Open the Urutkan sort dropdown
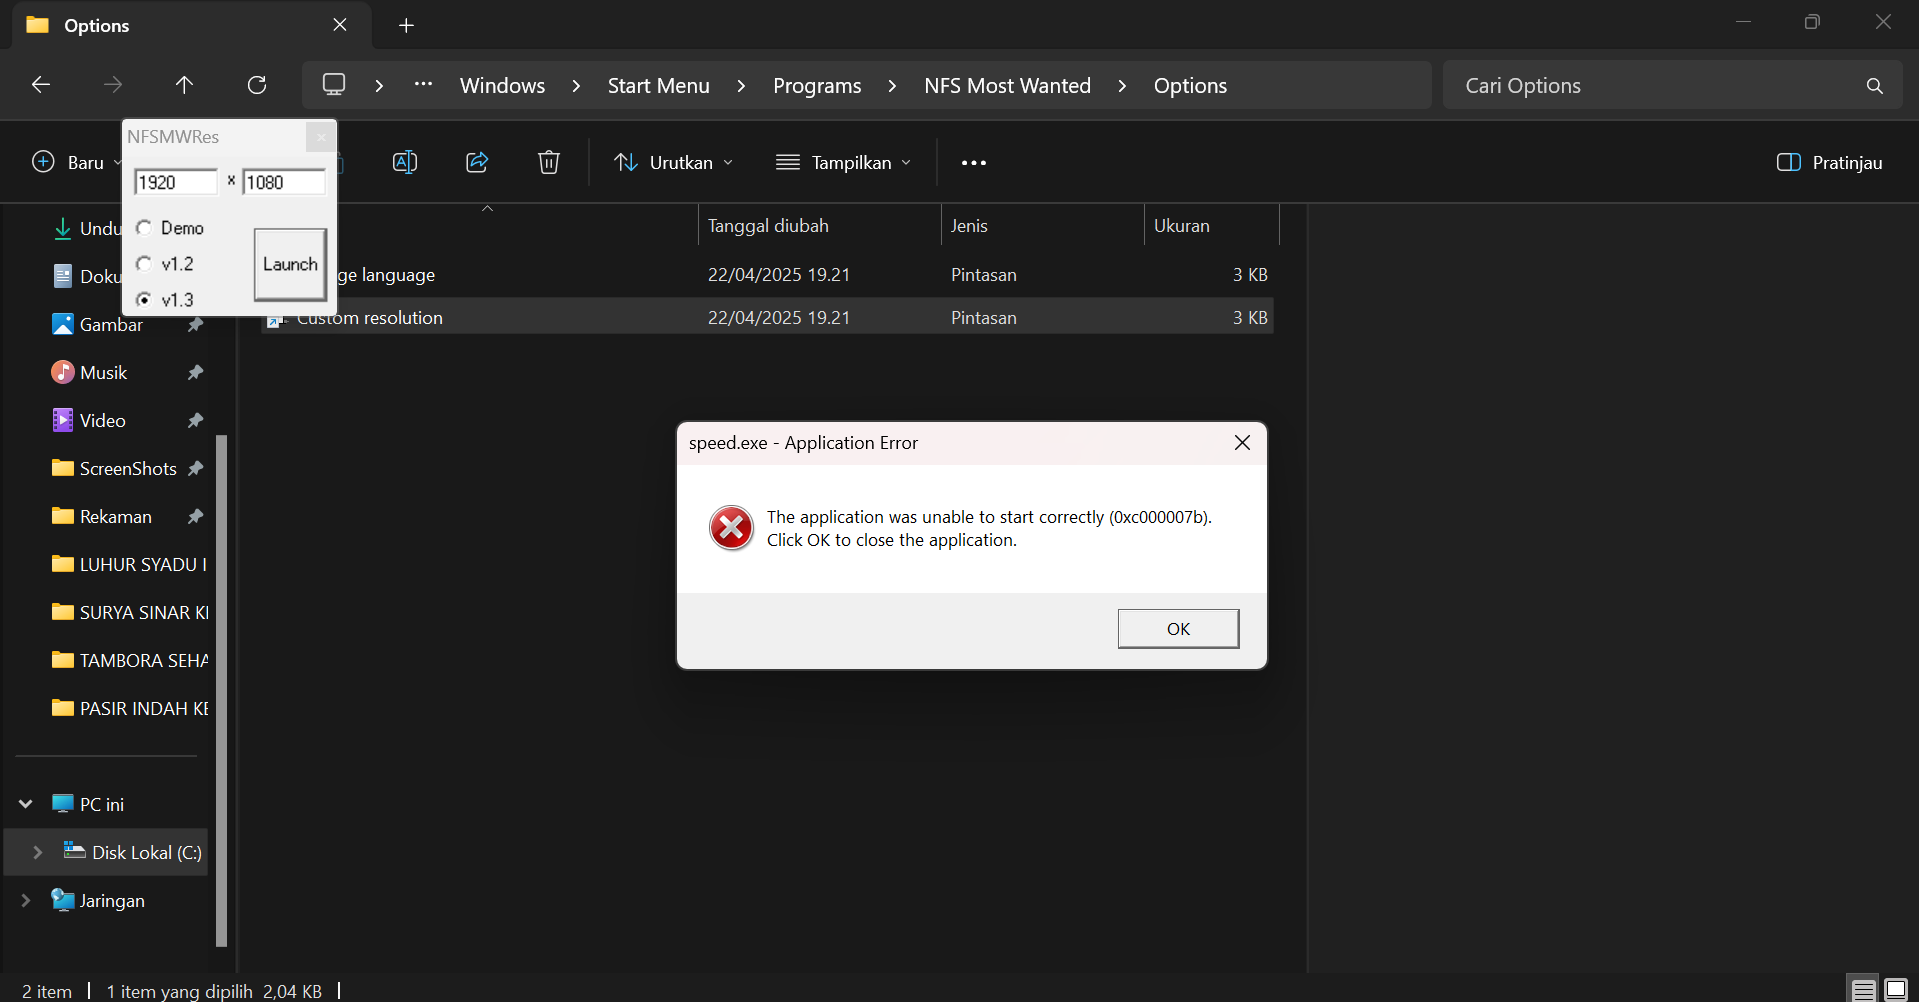The width and height of the screenshot is (1919, 1002). coord(674,162)
